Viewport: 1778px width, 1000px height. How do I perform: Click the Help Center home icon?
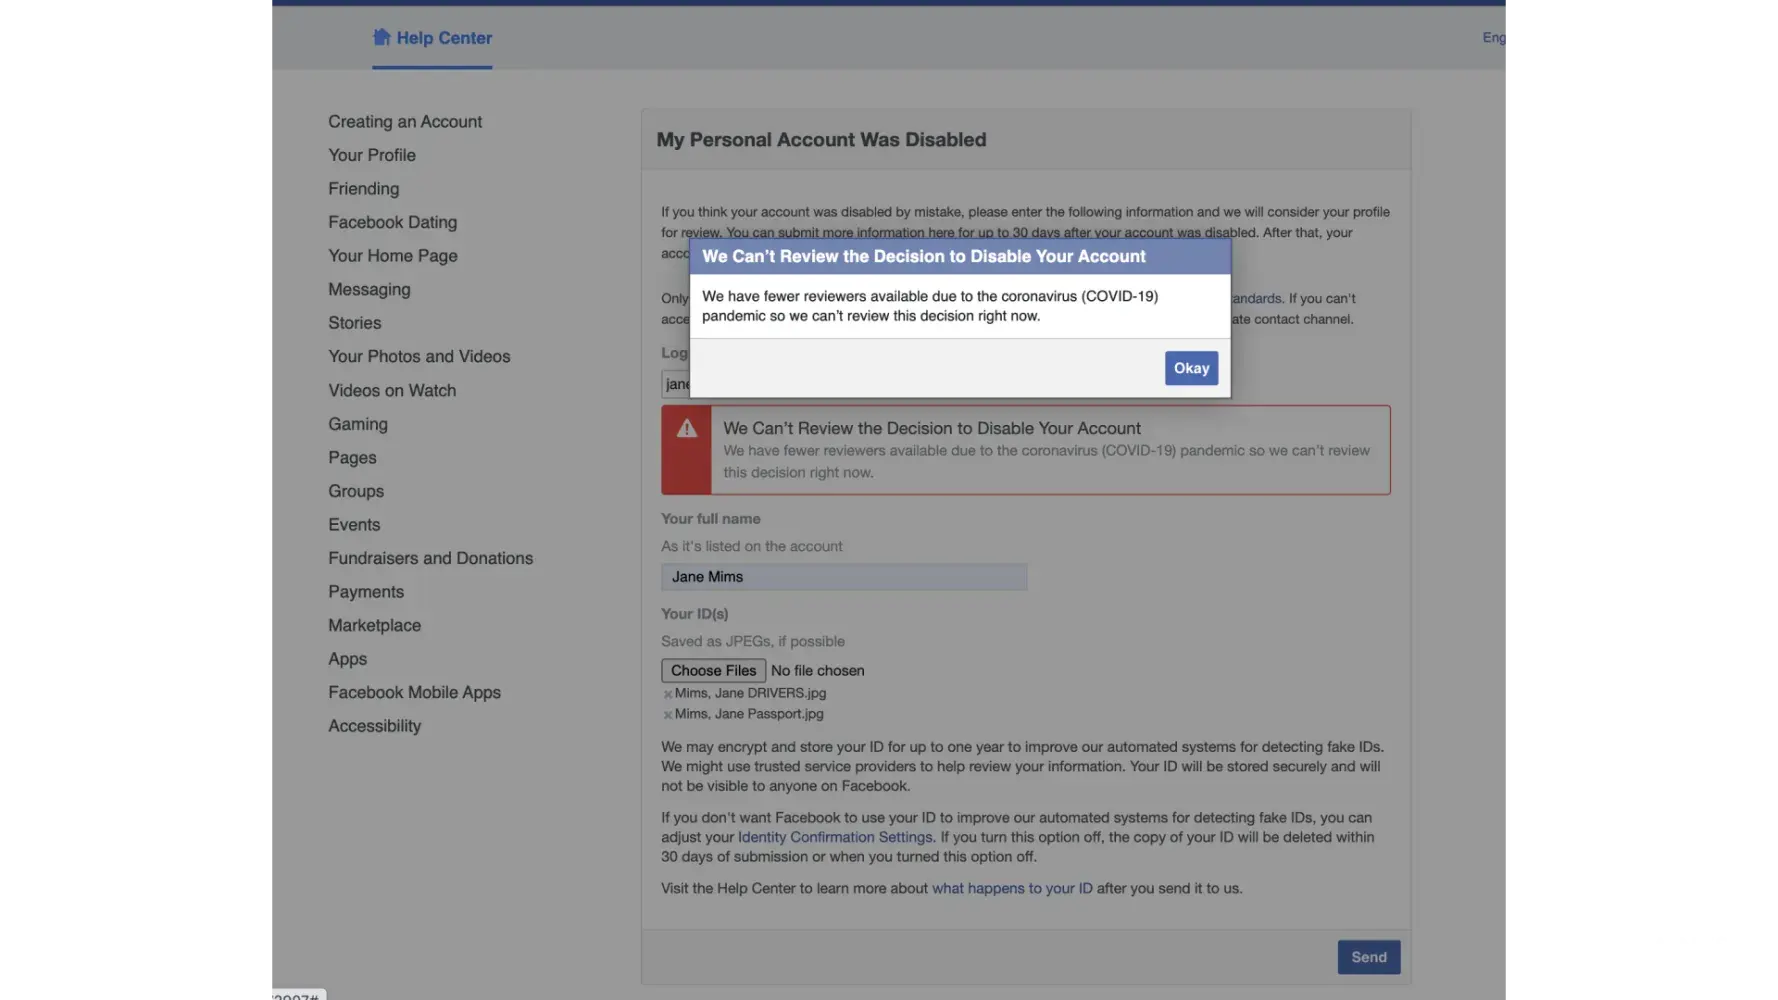click(x=381, y=37)
